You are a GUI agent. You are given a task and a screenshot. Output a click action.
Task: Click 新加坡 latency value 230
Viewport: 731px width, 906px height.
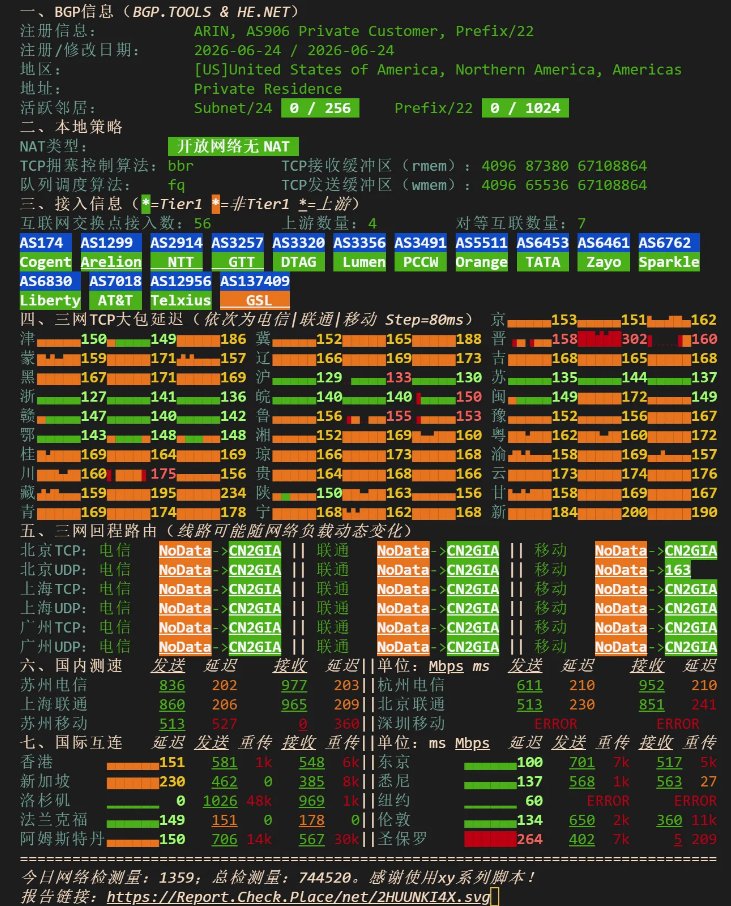pos(172,782)
